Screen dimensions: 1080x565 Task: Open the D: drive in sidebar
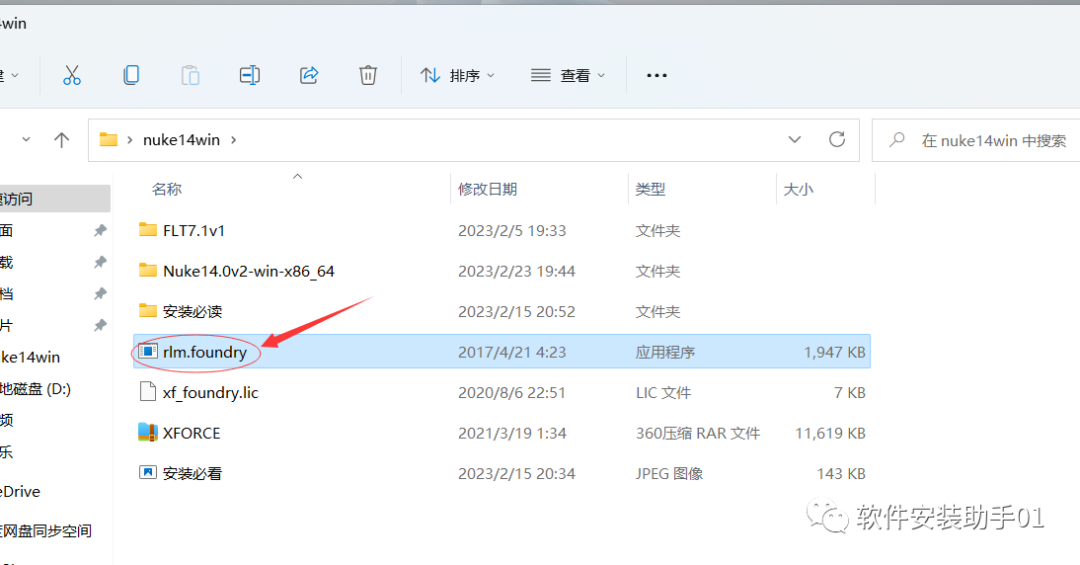click(x=35, y=389)
